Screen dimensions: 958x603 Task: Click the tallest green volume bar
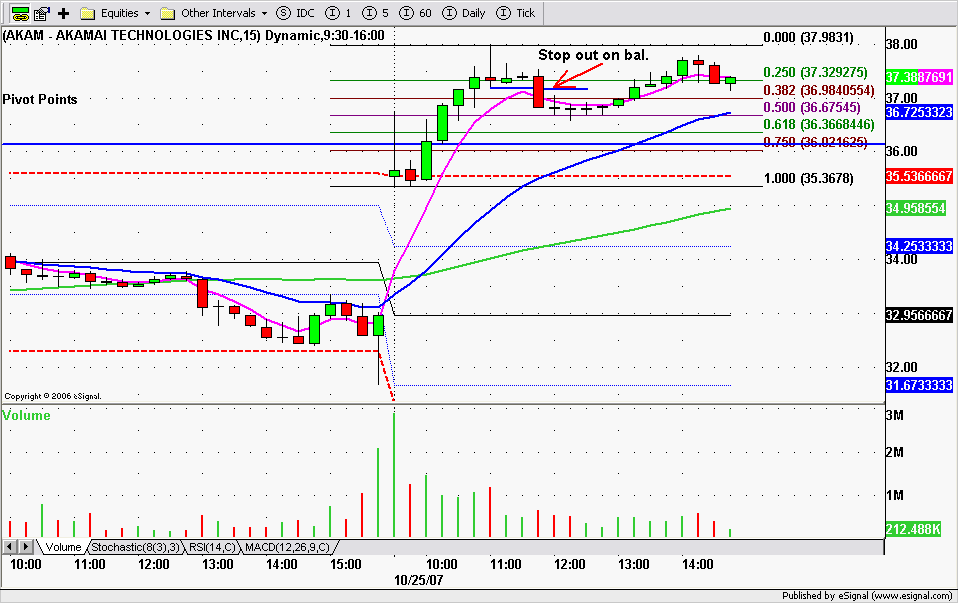coord(394,475)
